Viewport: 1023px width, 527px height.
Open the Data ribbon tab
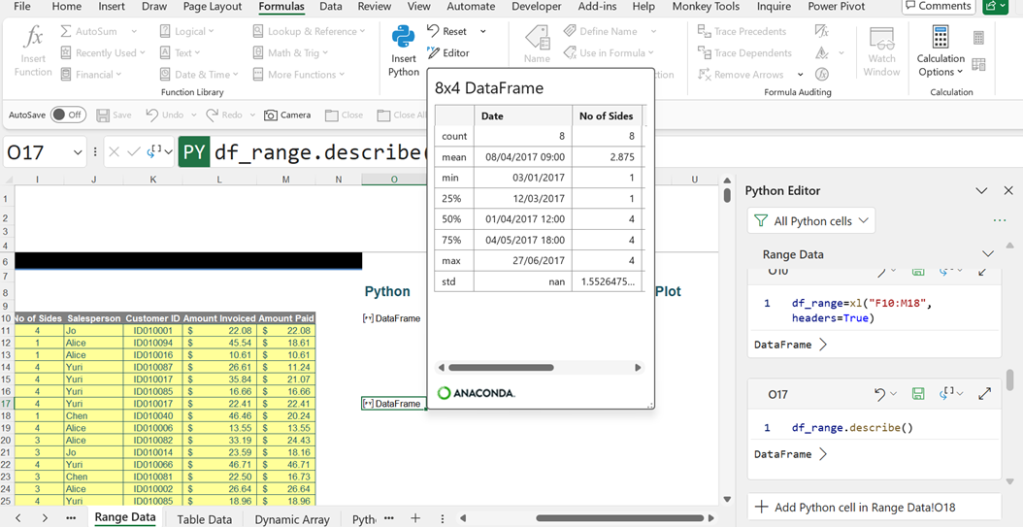click(330, 7)
